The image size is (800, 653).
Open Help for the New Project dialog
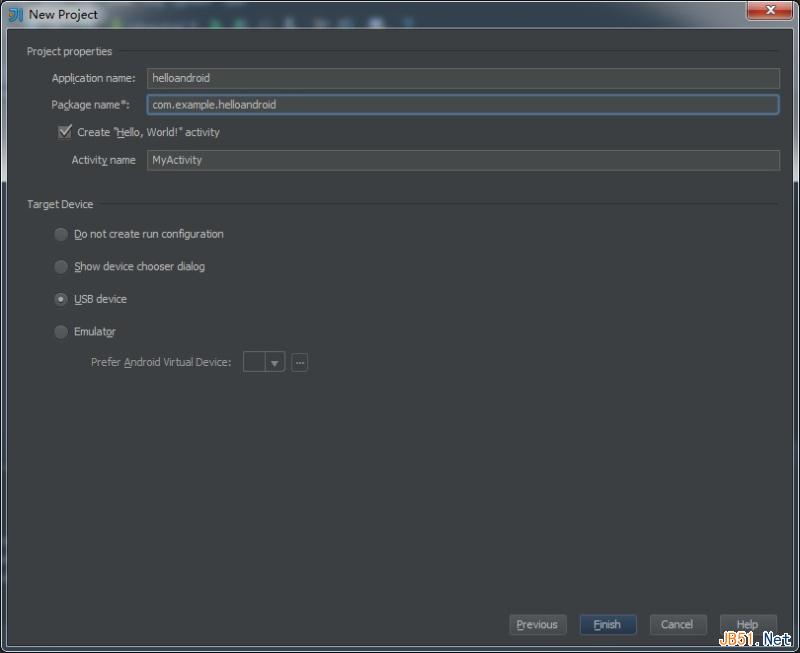[748, 624]
